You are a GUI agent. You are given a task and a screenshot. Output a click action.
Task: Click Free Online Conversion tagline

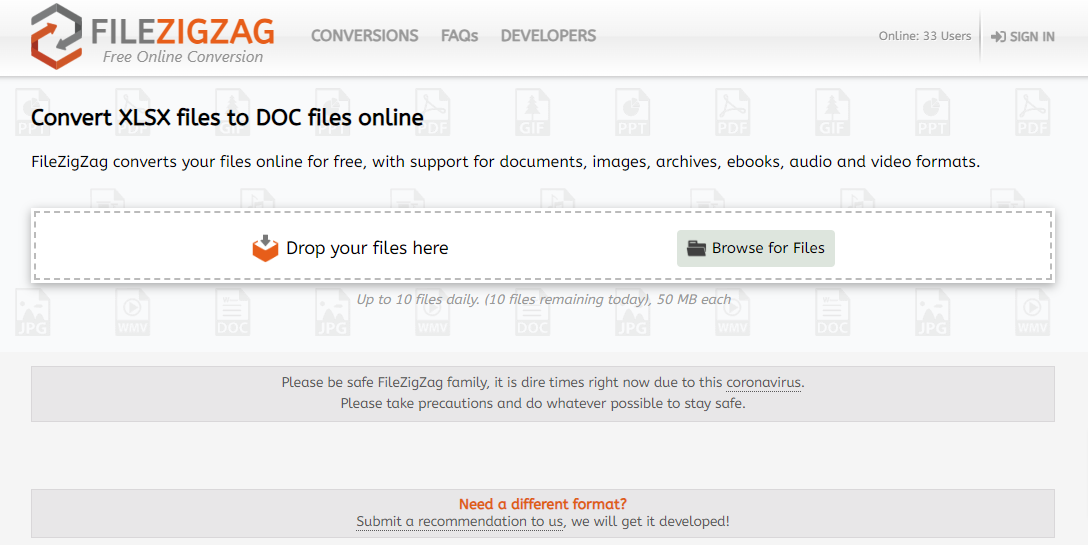pos(183,57)
